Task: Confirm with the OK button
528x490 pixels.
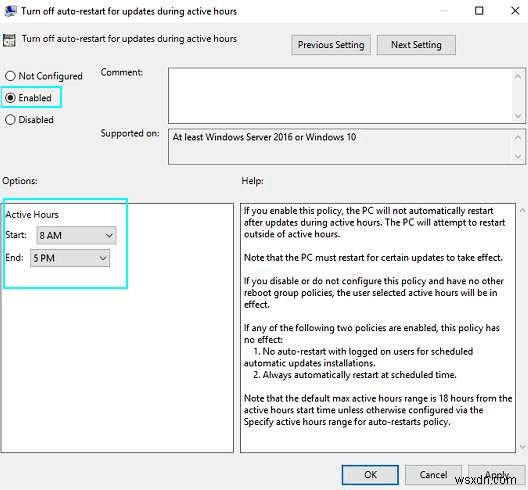Action: coord(370,475)
